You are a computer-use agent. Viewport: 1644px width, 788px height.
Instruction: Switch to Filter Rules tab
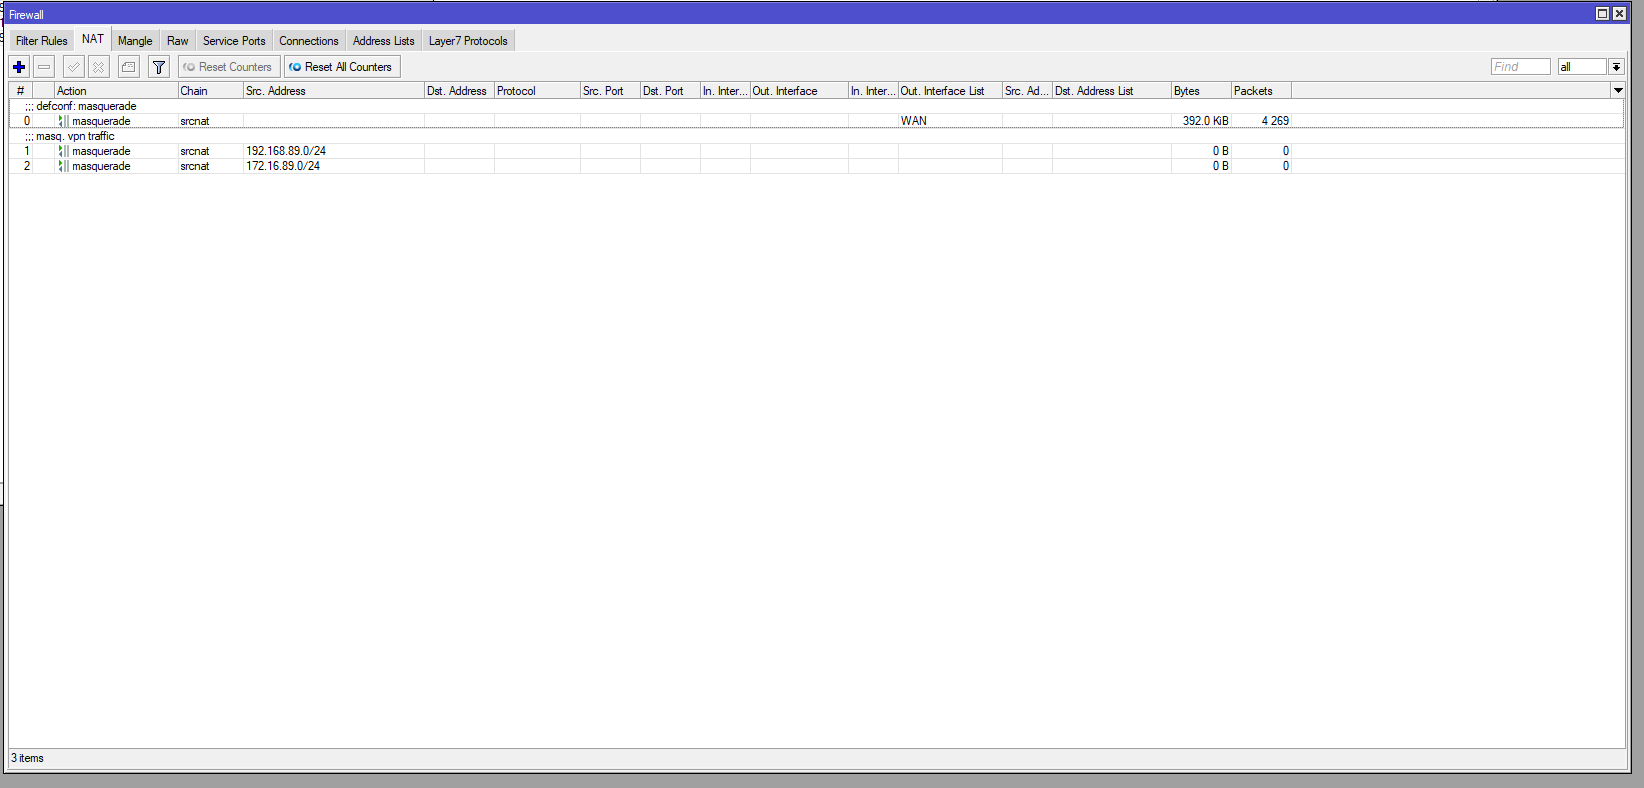tap(42, 41)
